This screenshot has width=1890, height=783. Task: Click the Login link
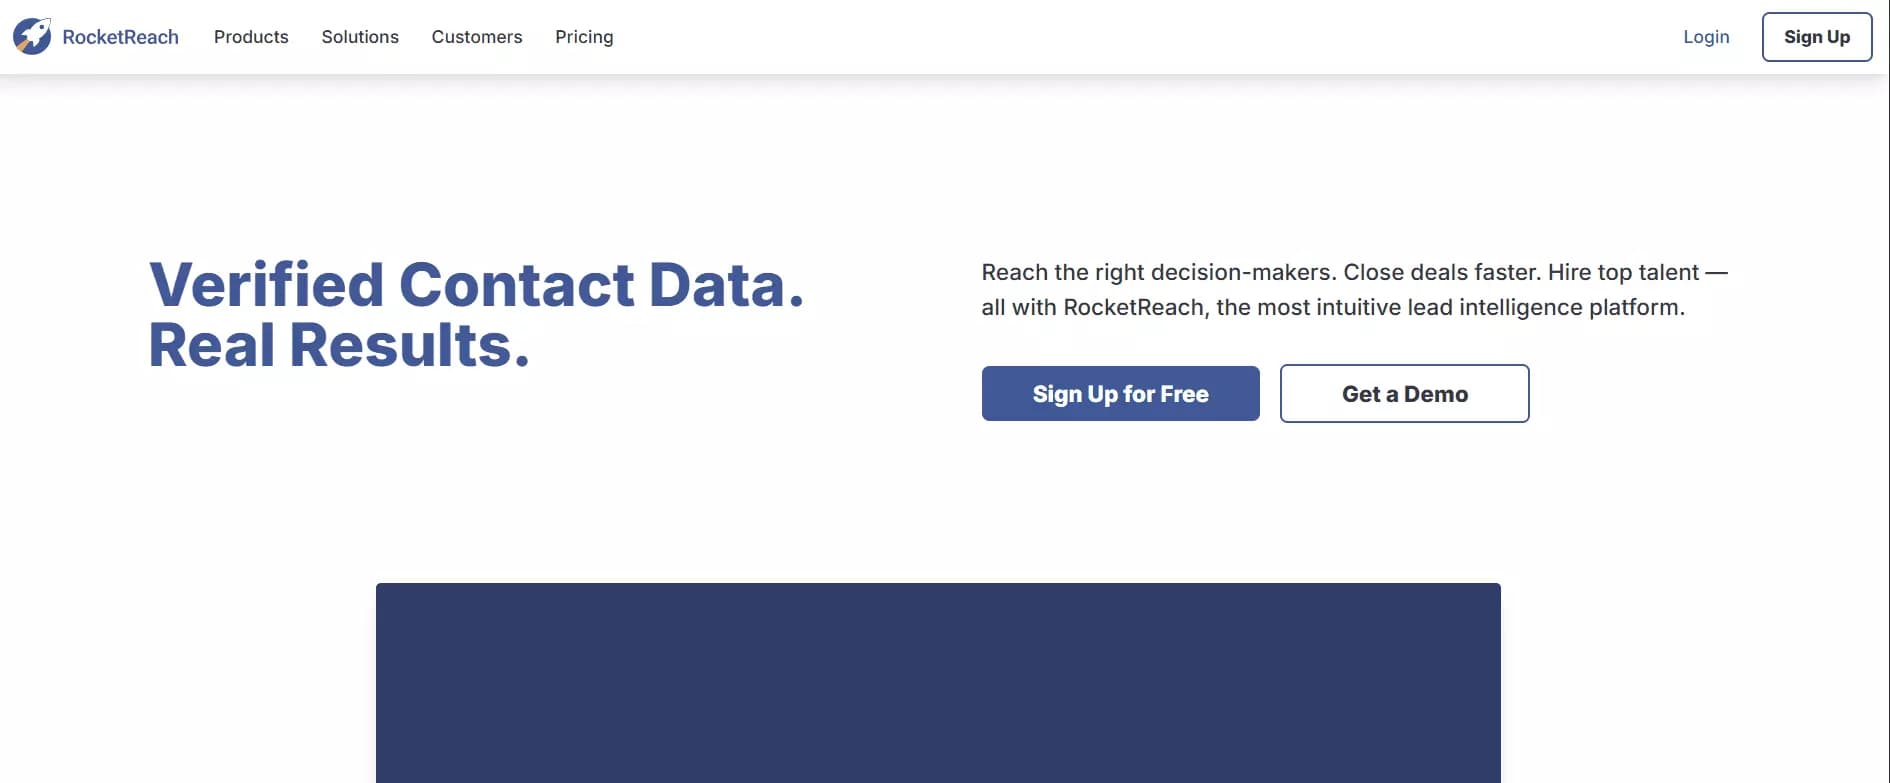point(1706,37)
